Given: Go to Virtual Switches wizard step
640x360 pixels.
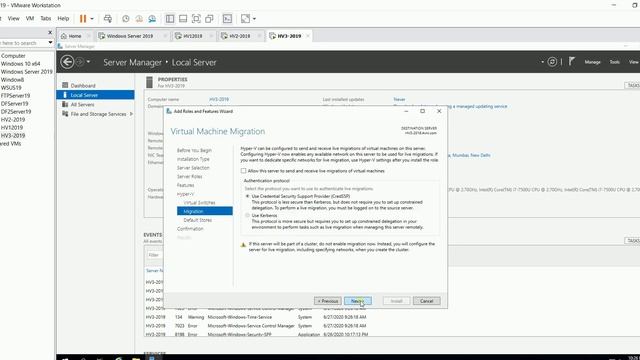Looking at the screenshot, I should tap(199, 202).
